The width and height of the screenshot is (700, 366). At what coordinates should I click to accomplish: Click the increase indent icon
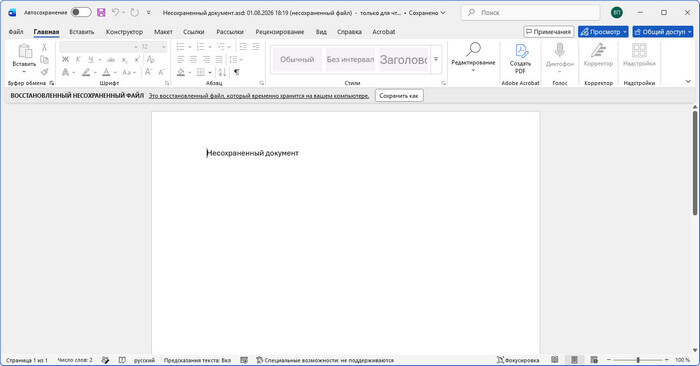(255, 47)
